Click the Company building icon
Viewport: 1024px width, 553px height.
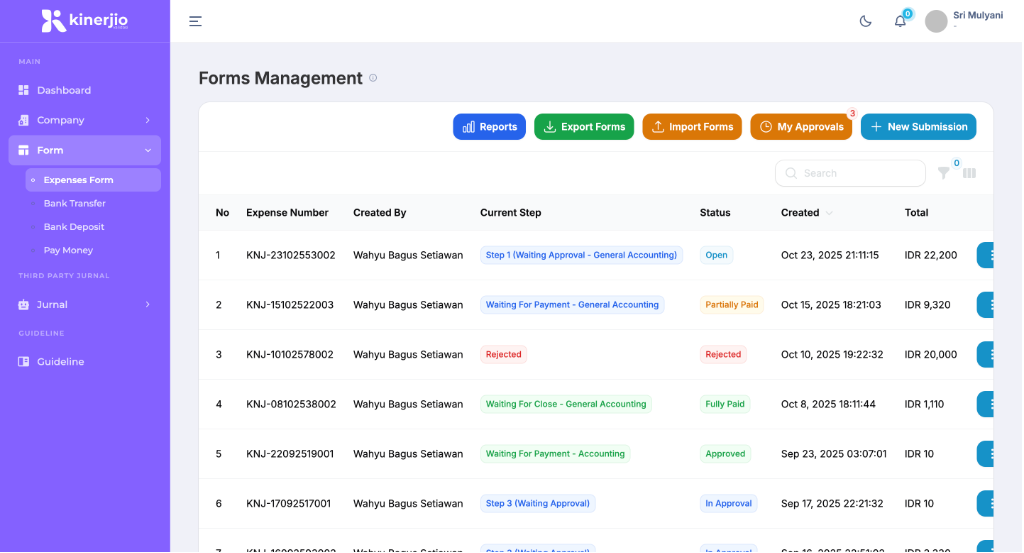24,120
